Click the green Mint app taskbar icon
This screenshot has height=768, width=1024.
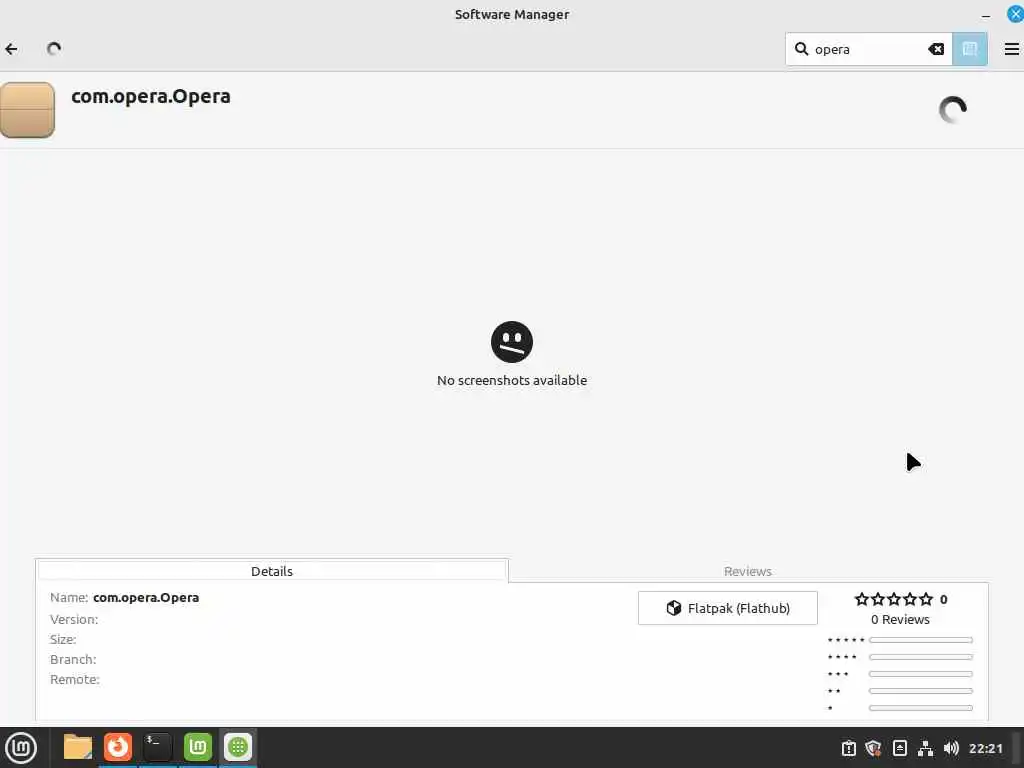[198, 747]
